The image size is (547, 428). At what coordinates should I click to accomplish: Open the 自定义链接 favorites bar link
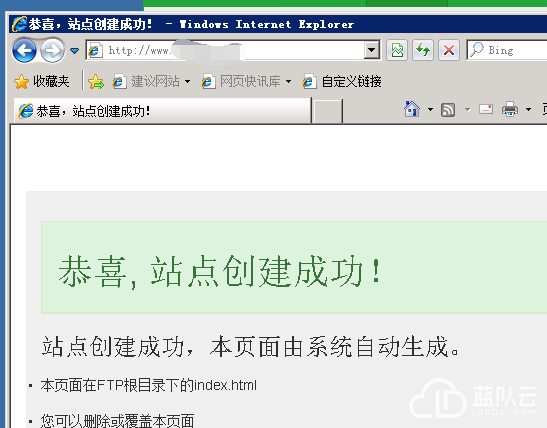(342, 82)
